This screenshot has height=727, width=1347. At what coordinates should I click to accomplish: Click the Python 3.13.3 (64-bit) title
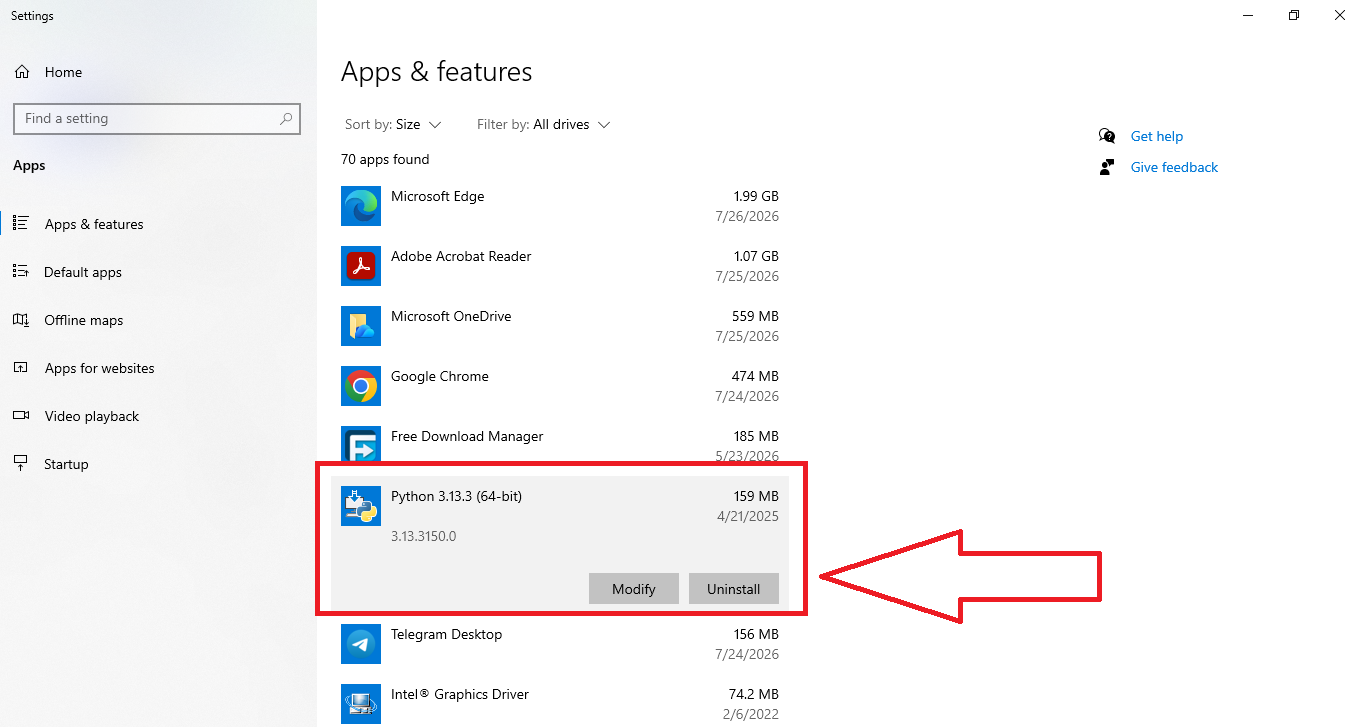456,496
